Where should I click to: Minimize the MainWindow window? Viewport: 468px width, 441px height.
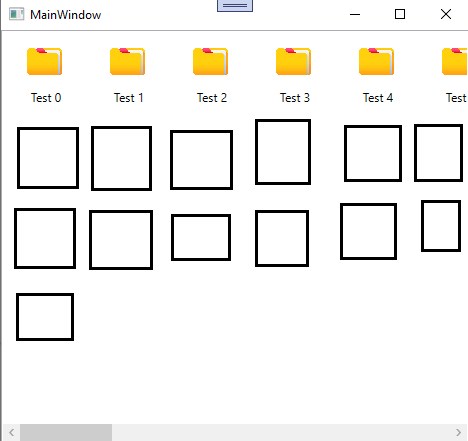[x=355, y=14]
